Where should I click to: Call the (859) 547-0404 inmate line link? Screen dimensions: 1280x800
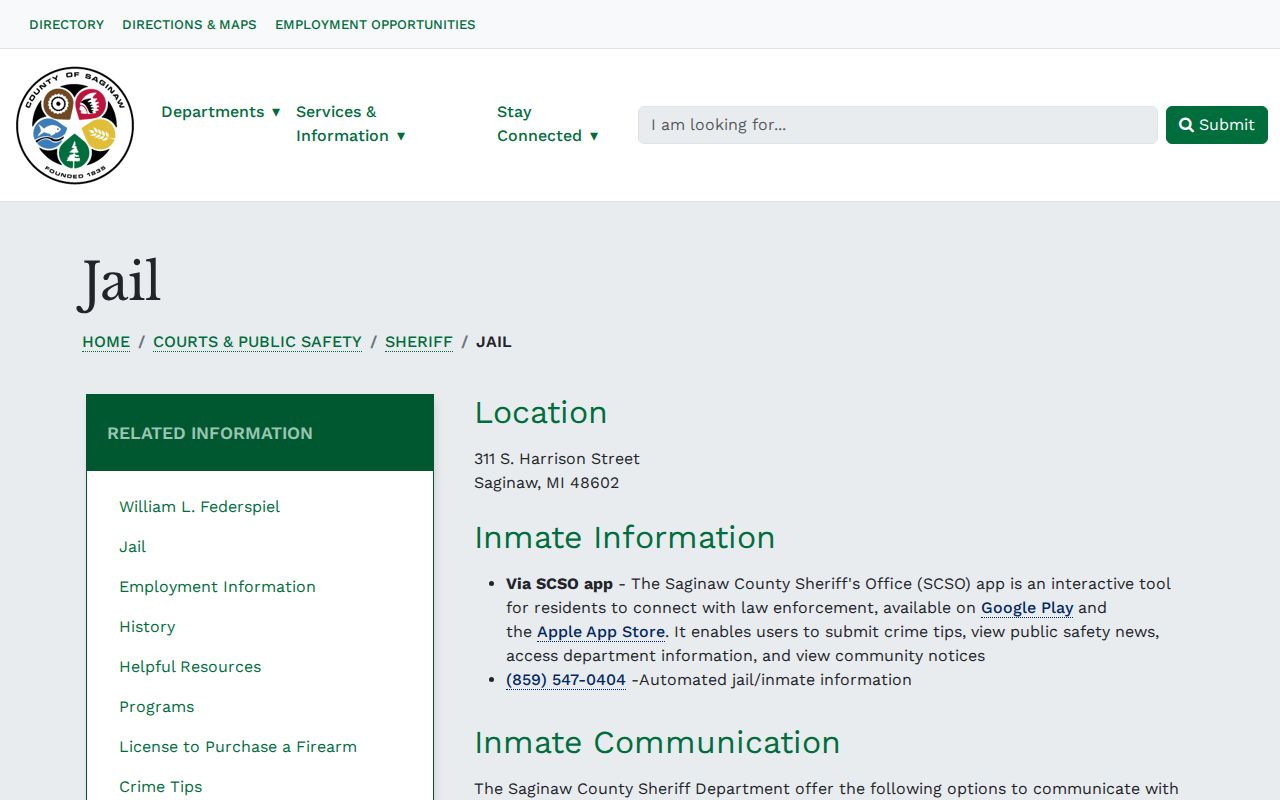[566, 680]
